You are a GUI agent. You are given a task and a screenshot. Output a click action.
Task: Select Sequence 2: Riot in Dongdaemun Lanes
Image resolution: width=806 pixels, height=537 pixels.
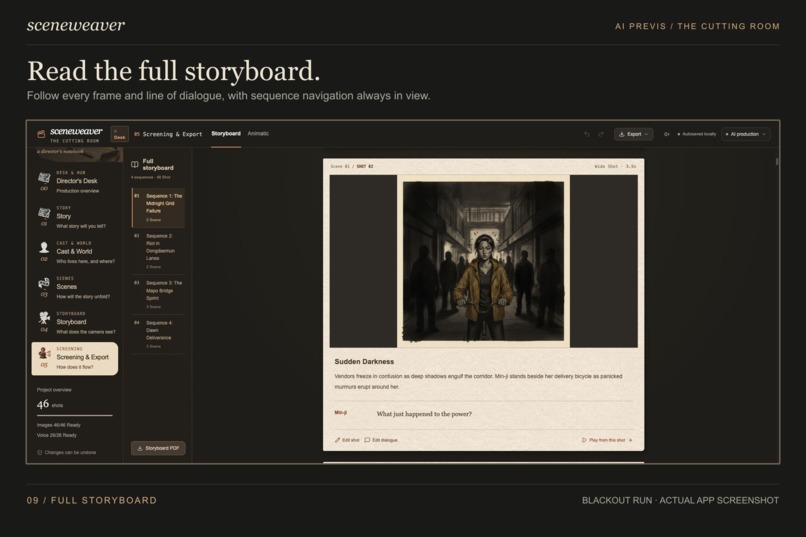coord(158,251)
